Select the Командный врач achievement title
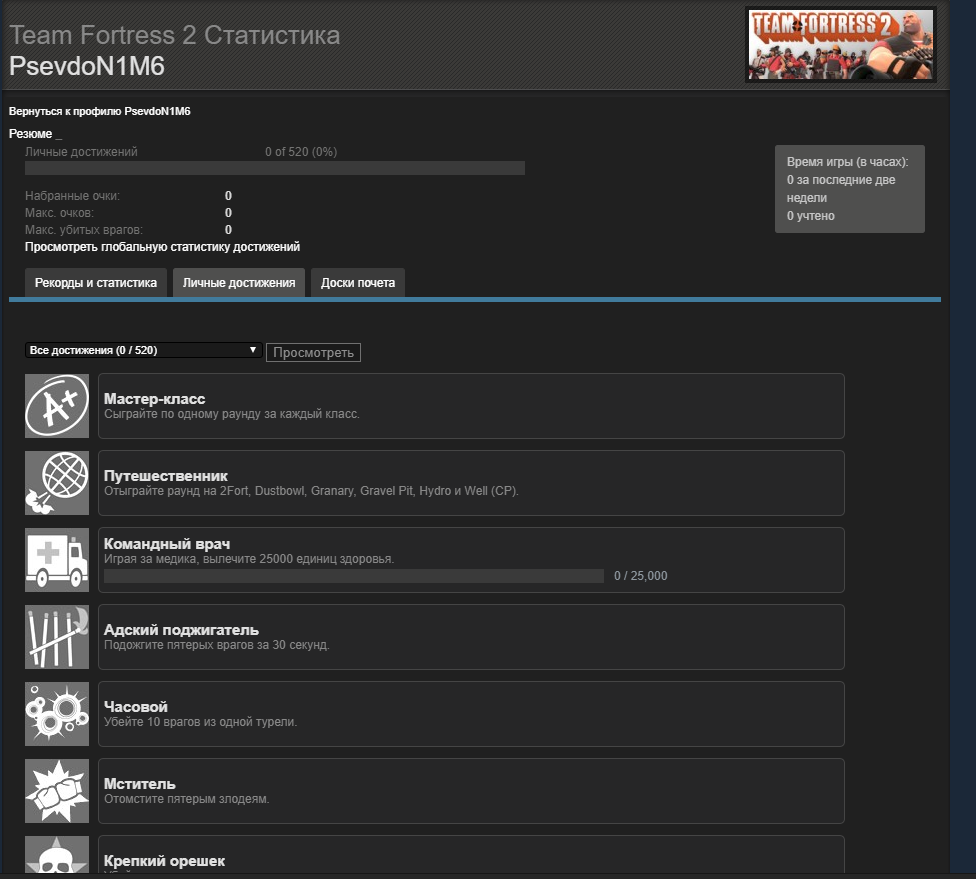Screen dimensions: 976x879 pos(167,544)
